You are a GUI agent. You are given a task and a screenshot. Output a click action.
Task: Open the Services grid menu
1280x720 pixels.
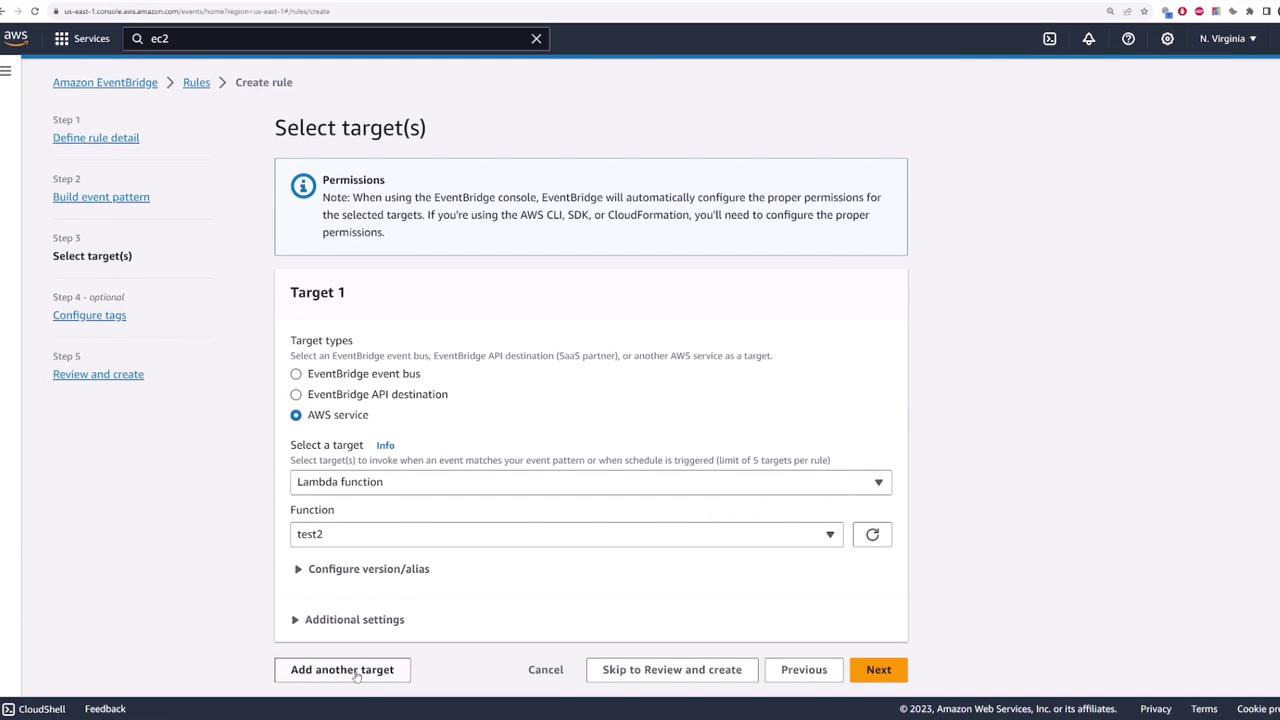62,38
